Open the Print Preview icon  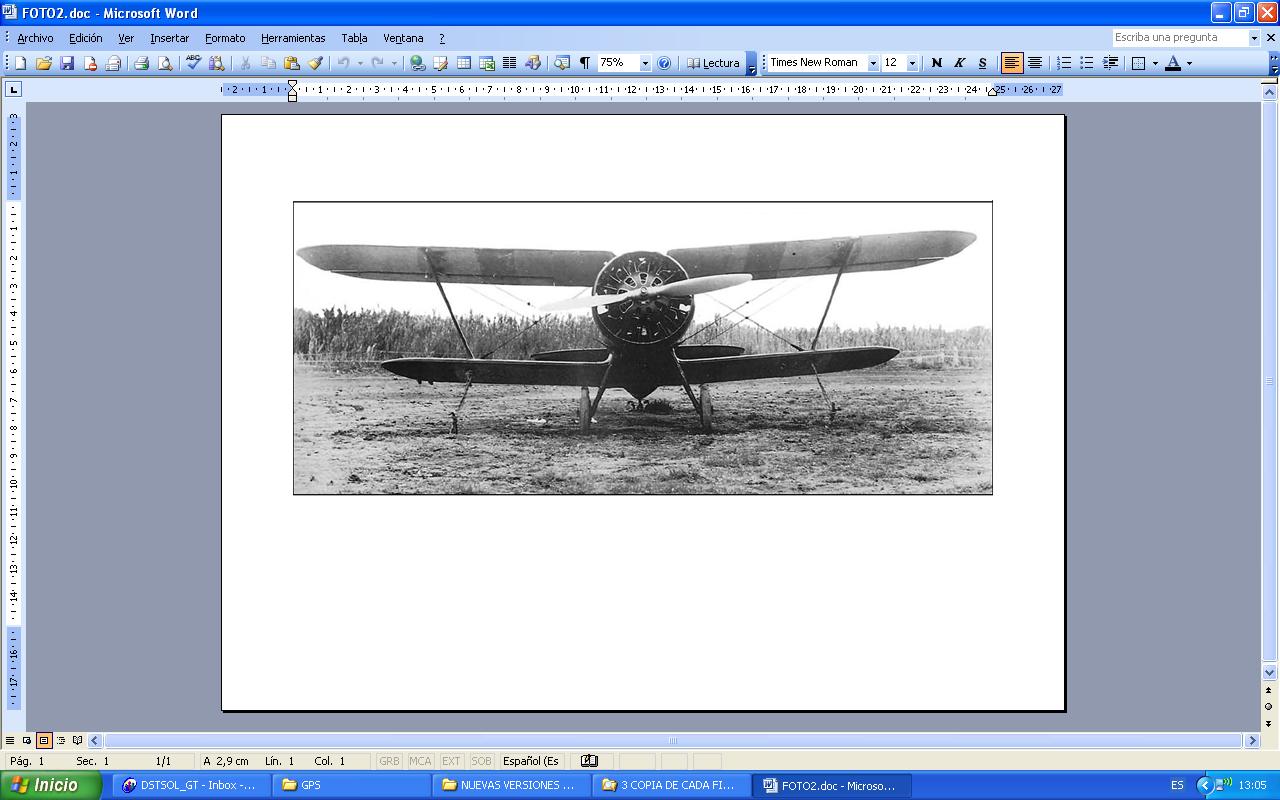(x=164, y=63)
